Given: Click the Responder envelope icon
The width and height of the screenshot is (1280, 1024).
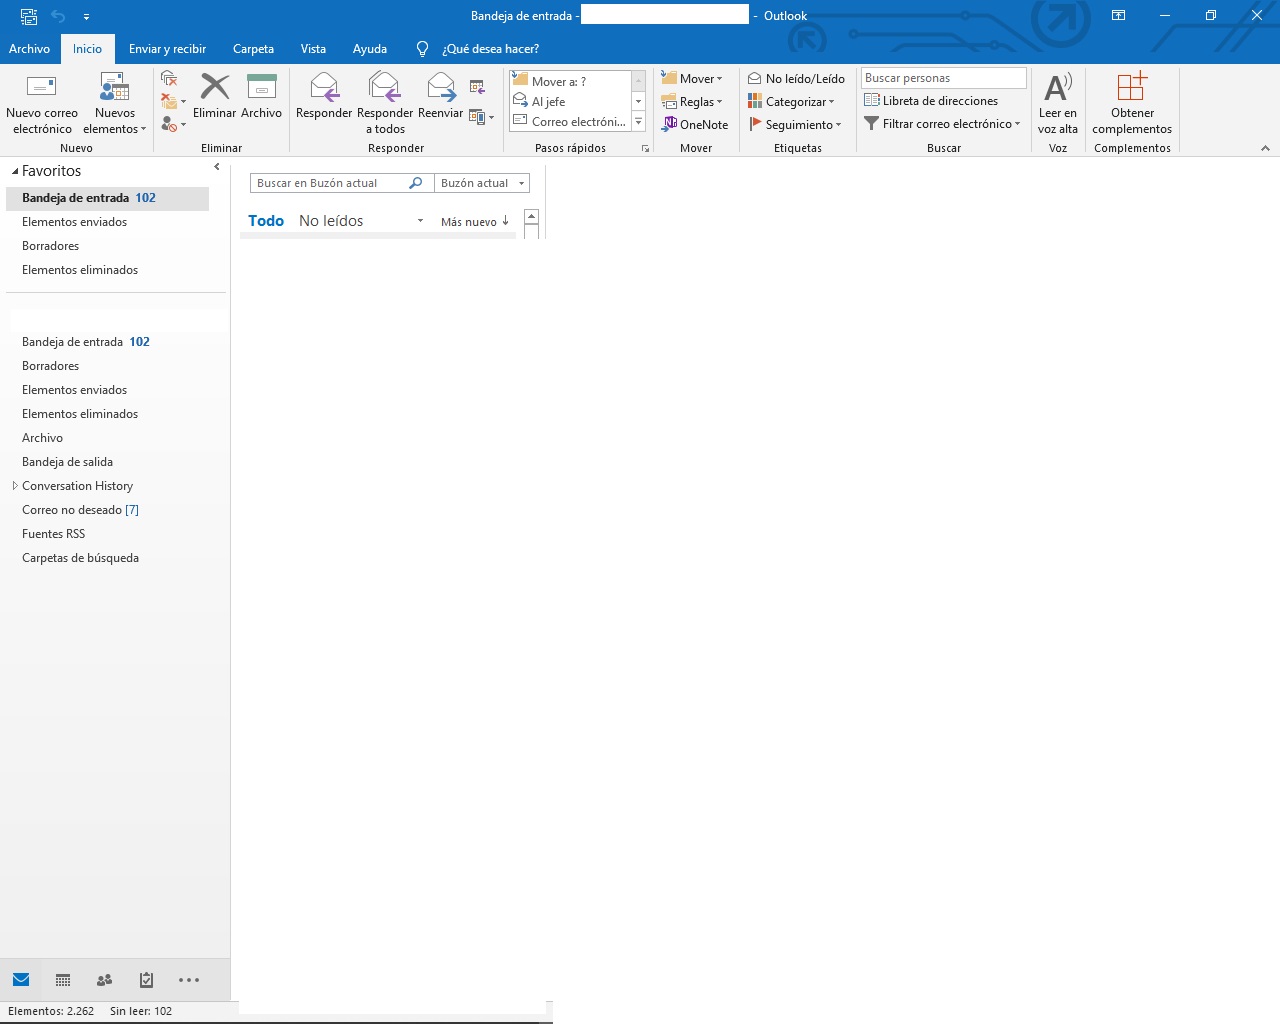Looking at the screenshot, I should [324, 87].
